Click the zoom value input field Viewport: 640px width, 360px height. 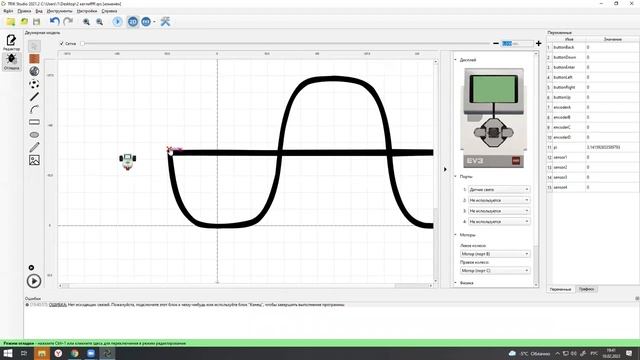pyautogui.click(x=517, y=43)
